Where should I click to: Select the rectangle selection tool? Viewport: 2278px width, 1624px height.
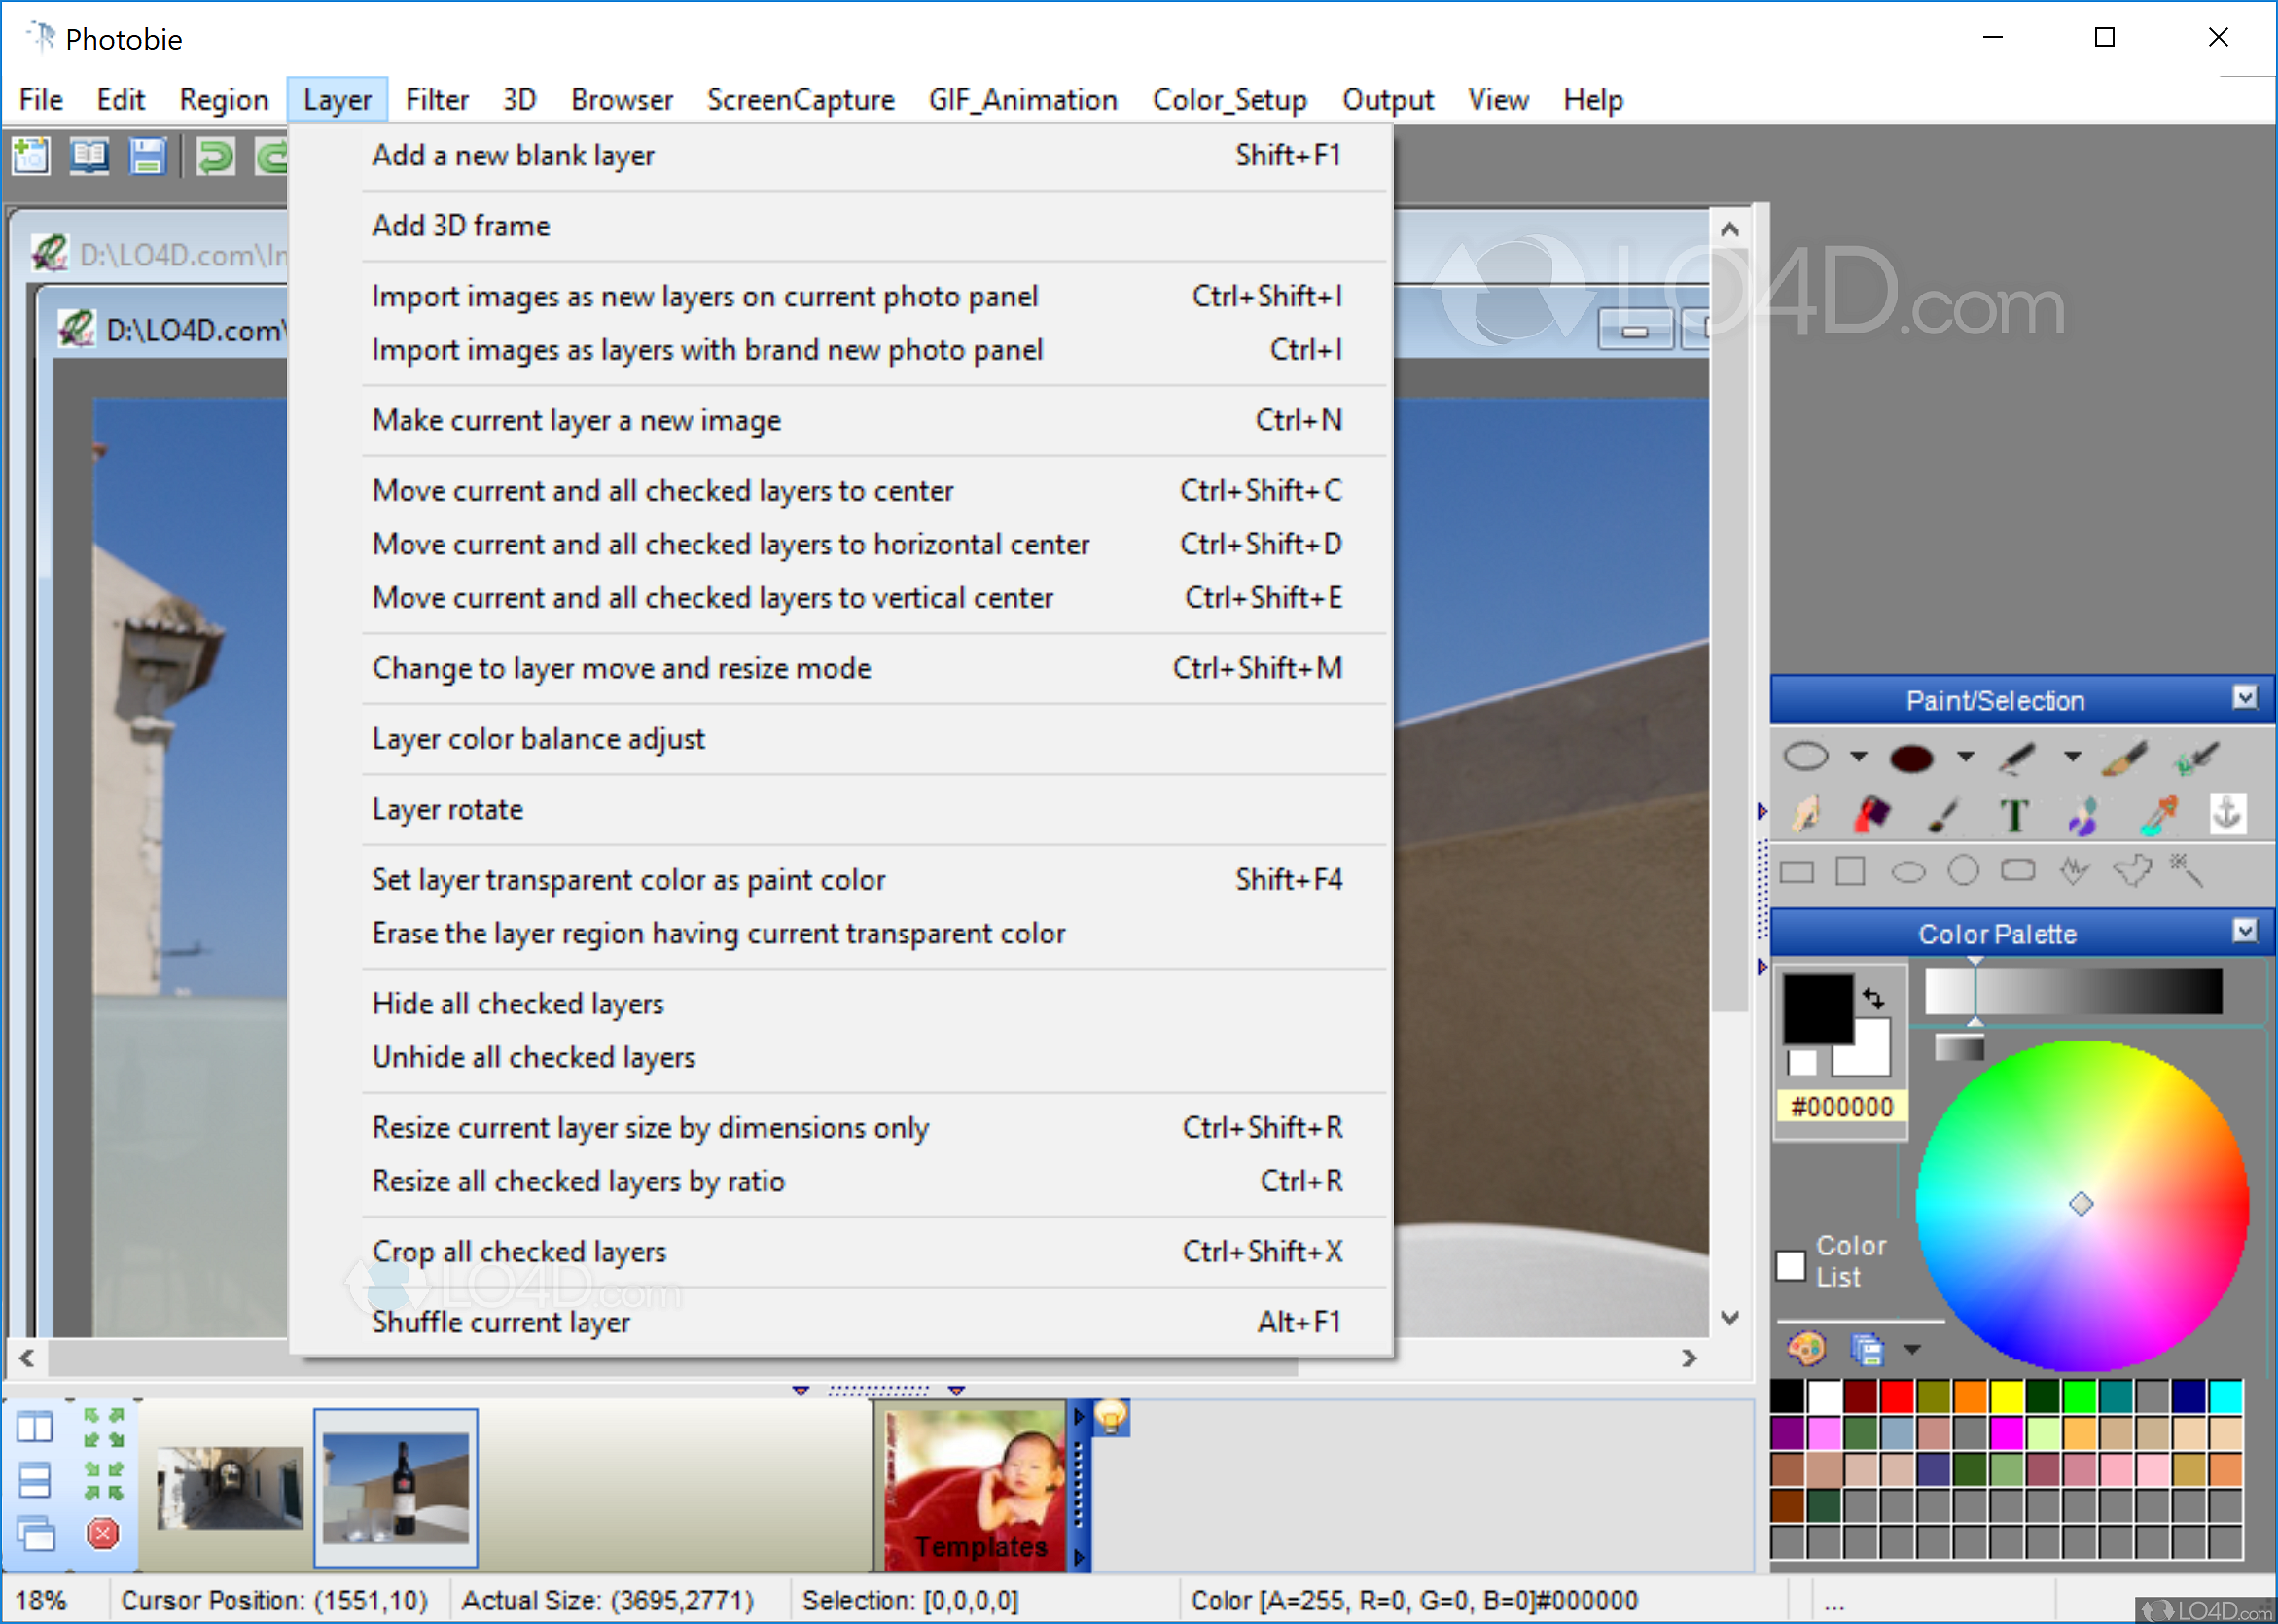tap(1797, 872)
